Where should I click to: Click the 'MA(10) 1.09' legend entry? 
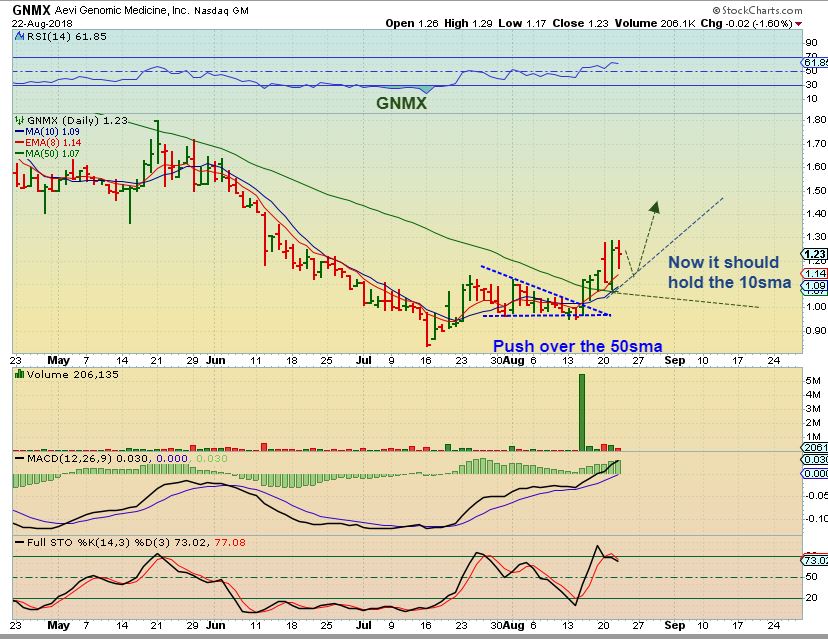click(x=52, y=131)
